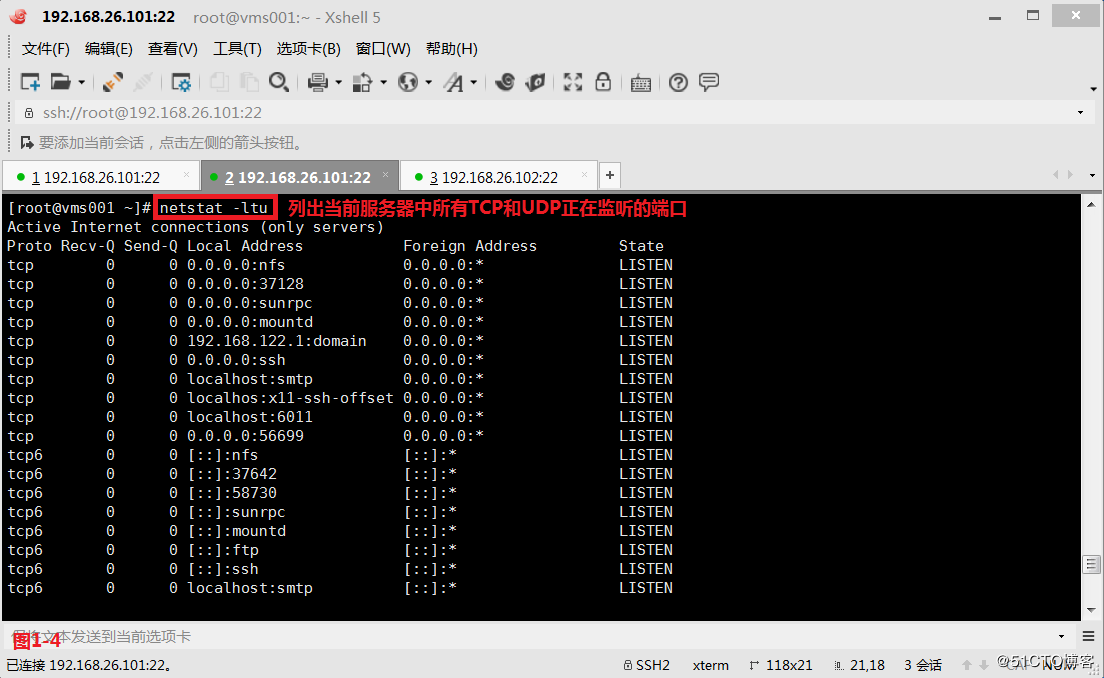Open the 查看(V) menu
This screenshot has height=678, width=1104.
tap(172, 49)
